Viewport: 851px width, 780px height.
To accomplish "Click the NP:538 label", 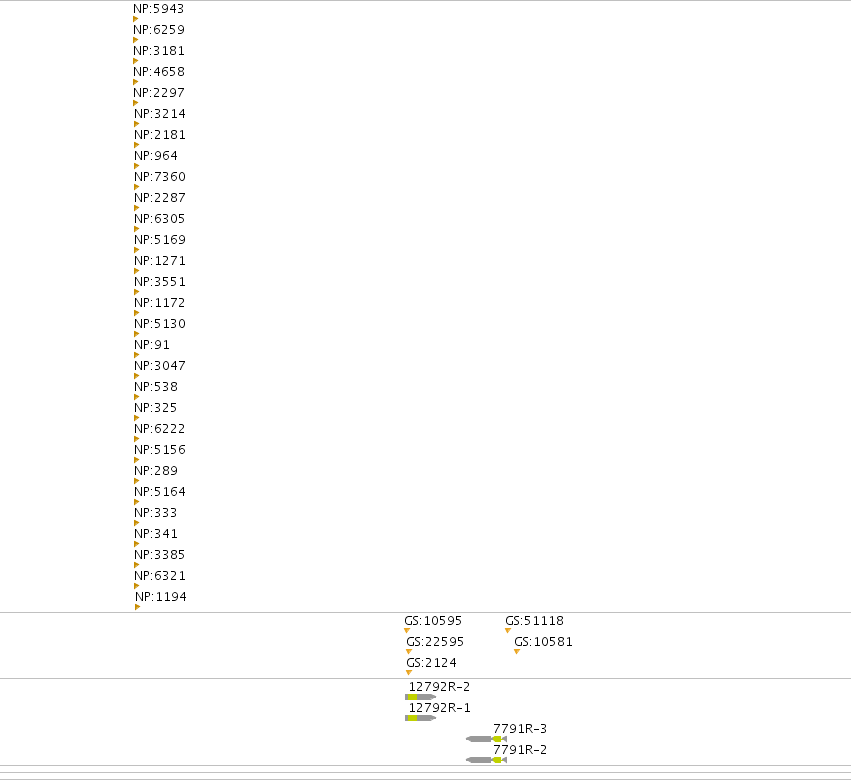I will (156, 387).
